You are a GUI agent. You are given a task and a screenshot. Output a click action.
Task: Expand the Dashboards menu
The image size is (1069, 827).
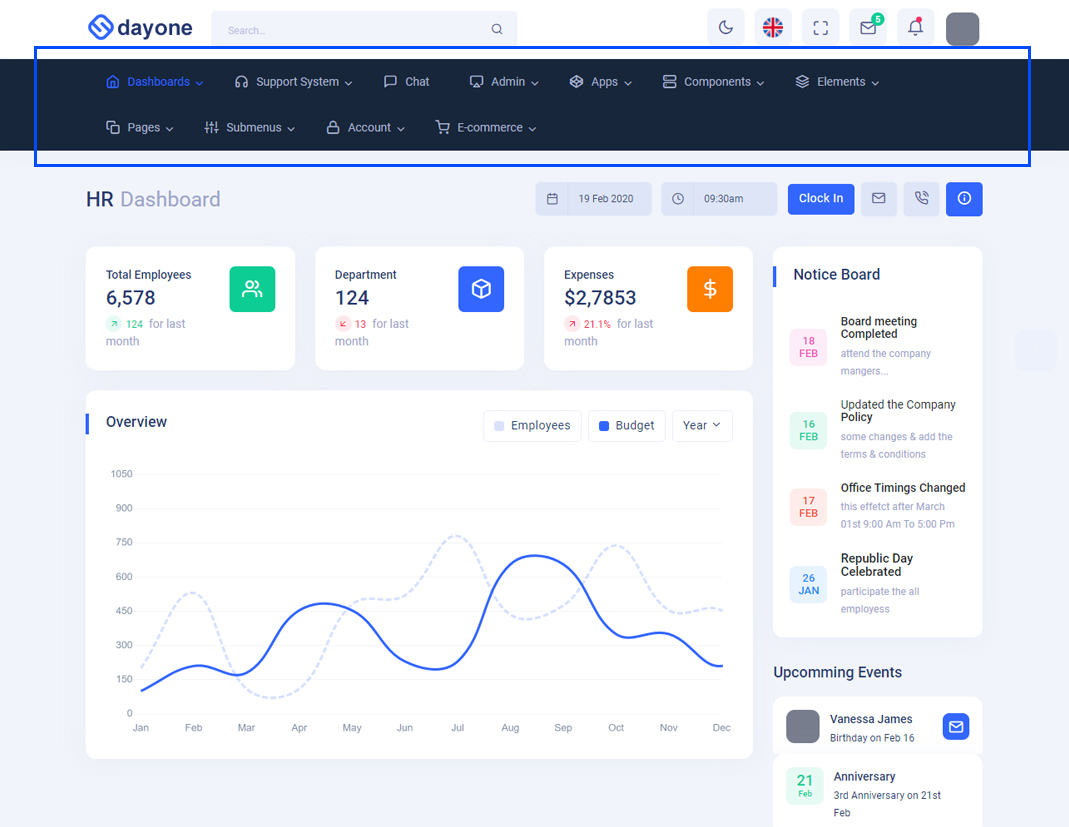[155, 82]
